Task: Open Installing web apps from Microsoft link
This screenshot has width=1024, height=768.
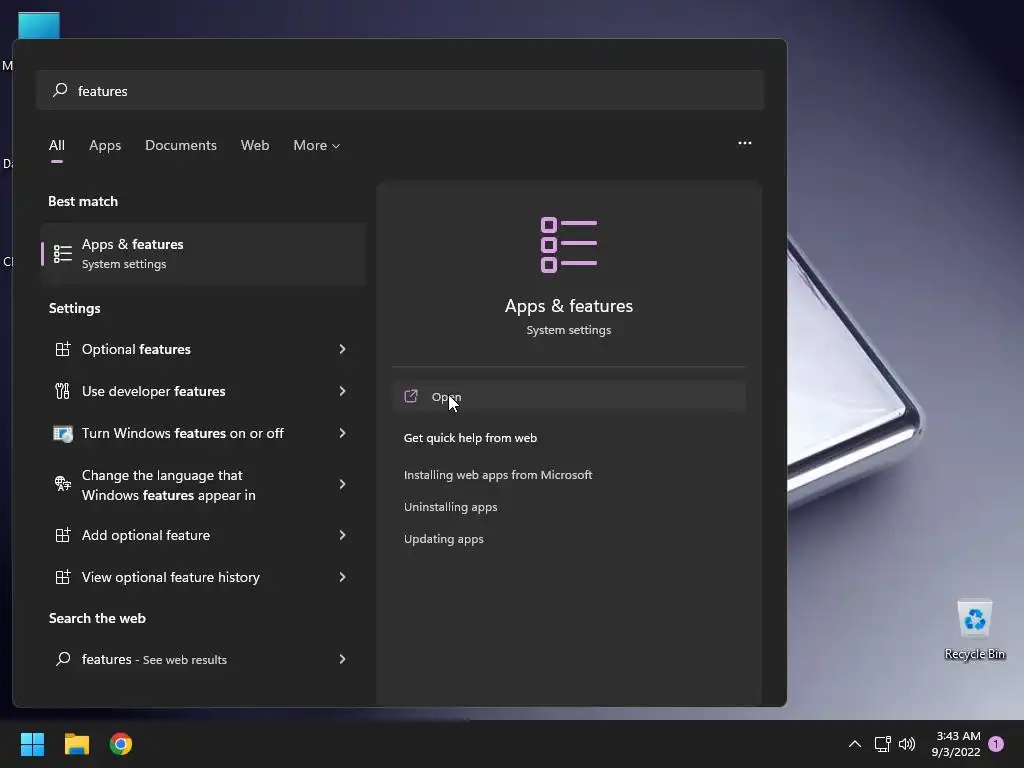Action: tap(498, 475)
